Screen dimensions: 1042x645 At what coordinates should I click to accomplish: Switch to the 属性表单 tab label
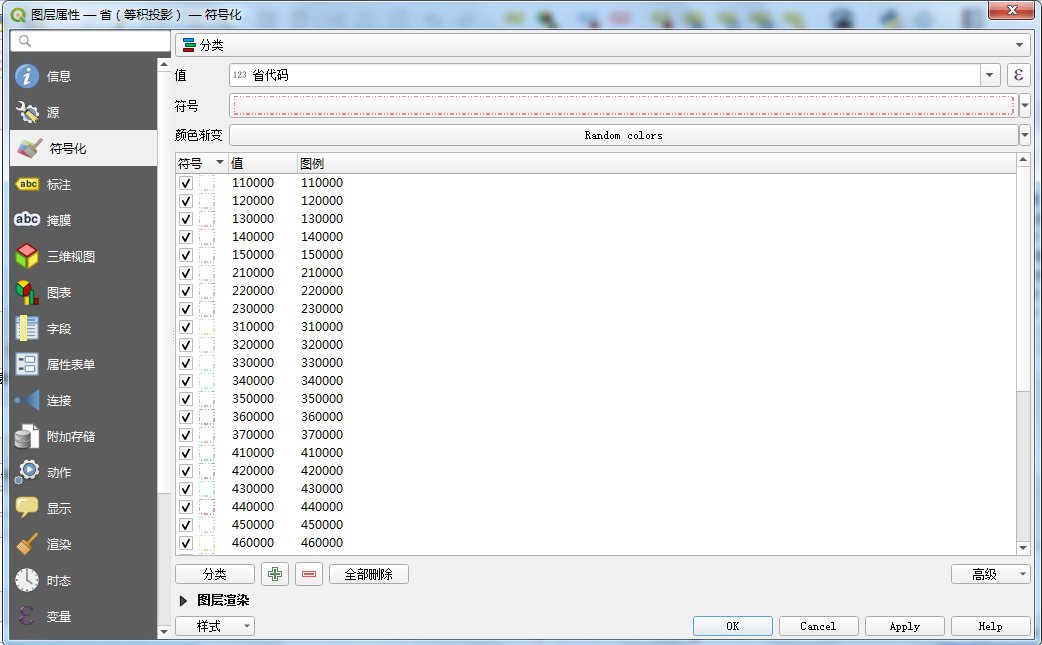[x=70, y=365]
